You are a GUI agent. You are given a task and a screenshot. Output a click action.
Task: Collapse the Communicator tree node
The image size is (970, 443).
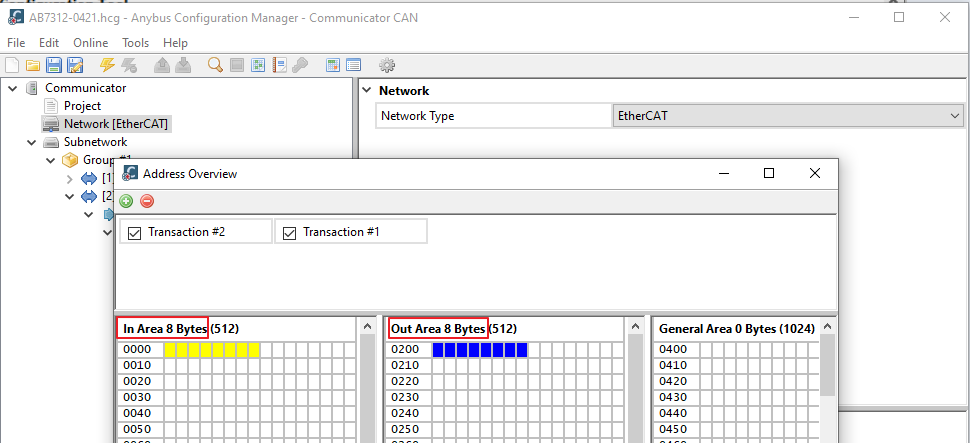(12, 88)
